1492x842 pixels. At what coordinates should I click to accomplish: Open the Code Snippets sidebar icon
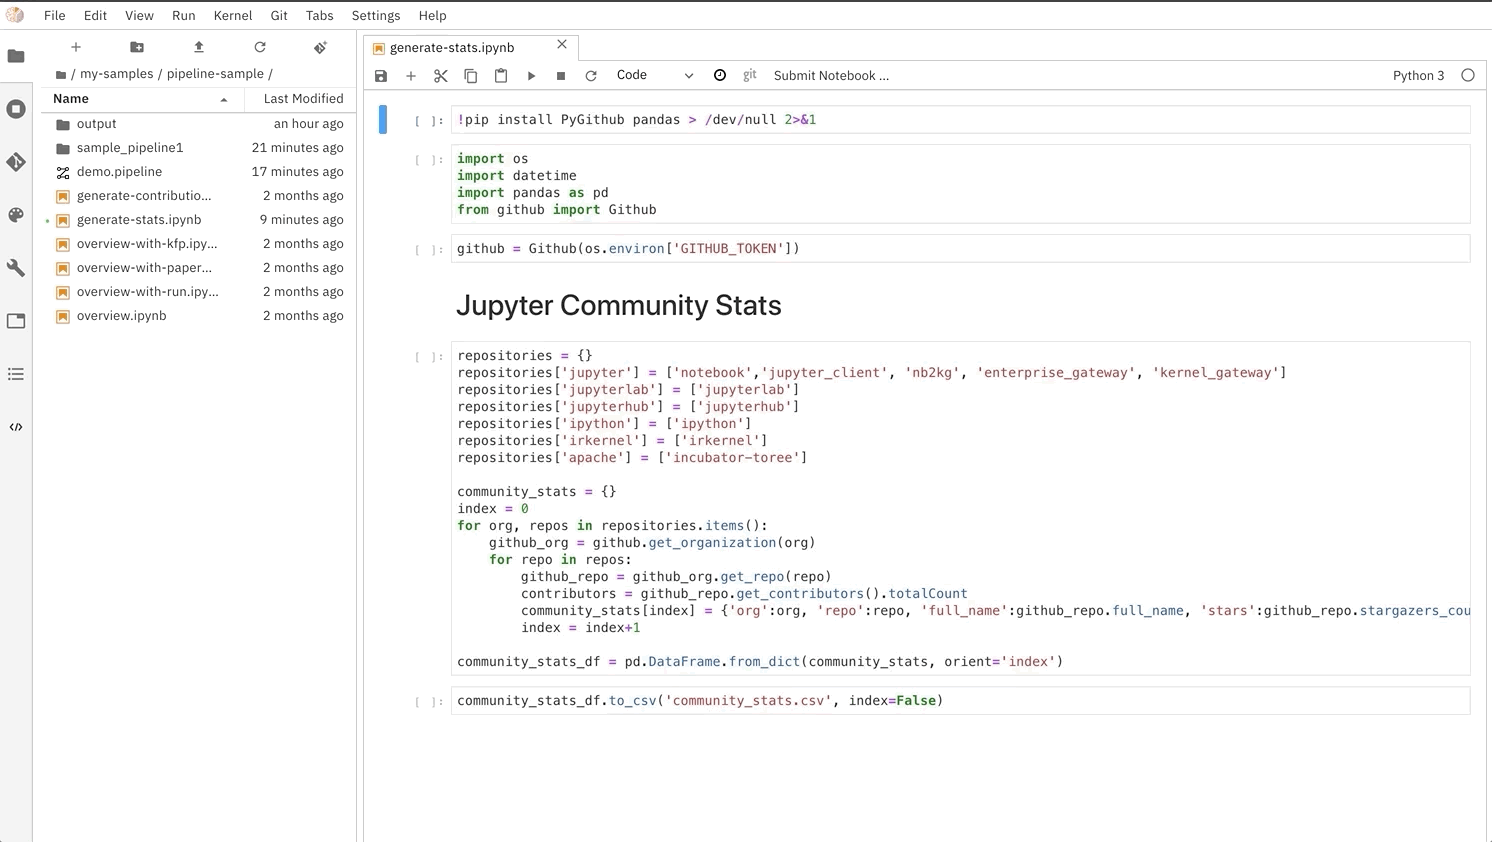coord(16,427)
